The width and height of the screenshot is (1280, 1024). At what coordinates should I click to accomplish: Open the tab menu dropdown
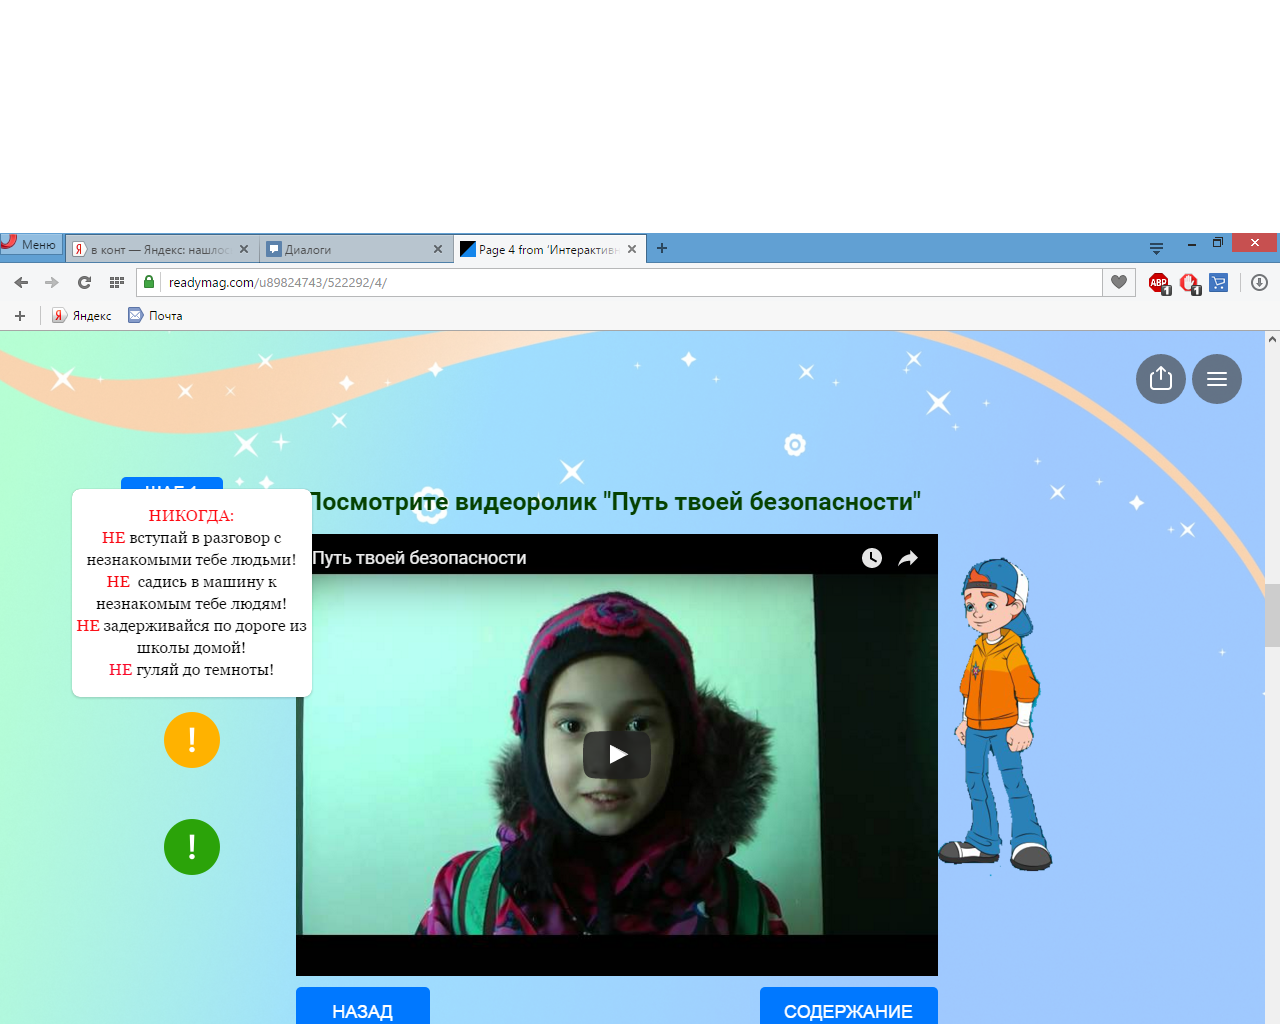click(1156, 248)
